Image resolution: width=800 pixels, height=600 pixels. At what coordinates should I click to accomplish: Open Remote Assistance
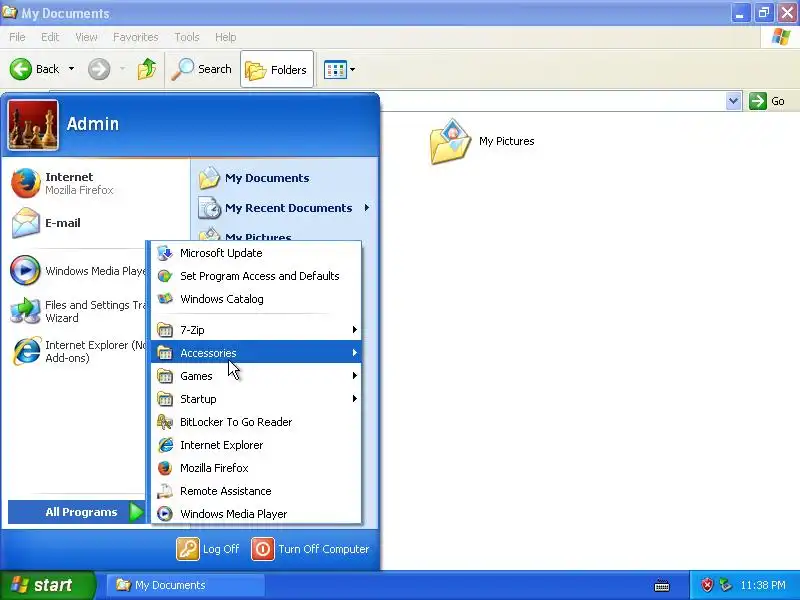coord(256,491)
